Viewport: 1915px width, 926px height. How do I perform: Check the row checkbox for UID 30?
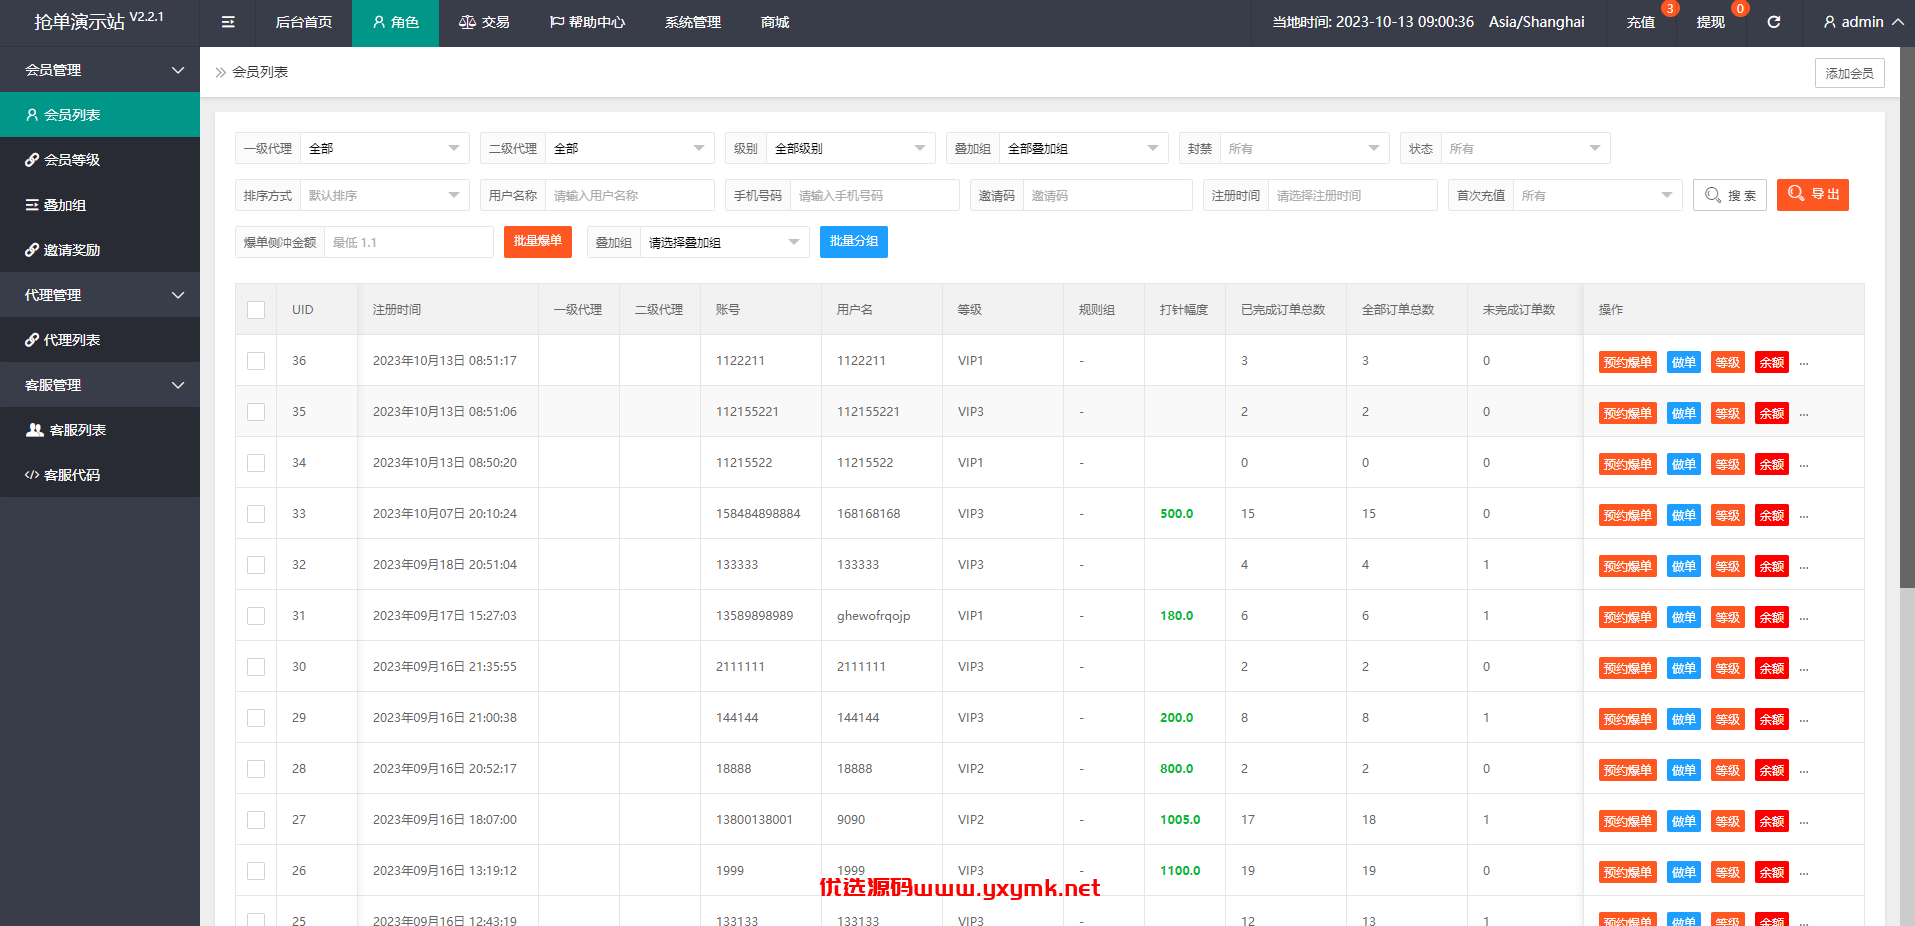pyautogui.click(x=256, y=667)
